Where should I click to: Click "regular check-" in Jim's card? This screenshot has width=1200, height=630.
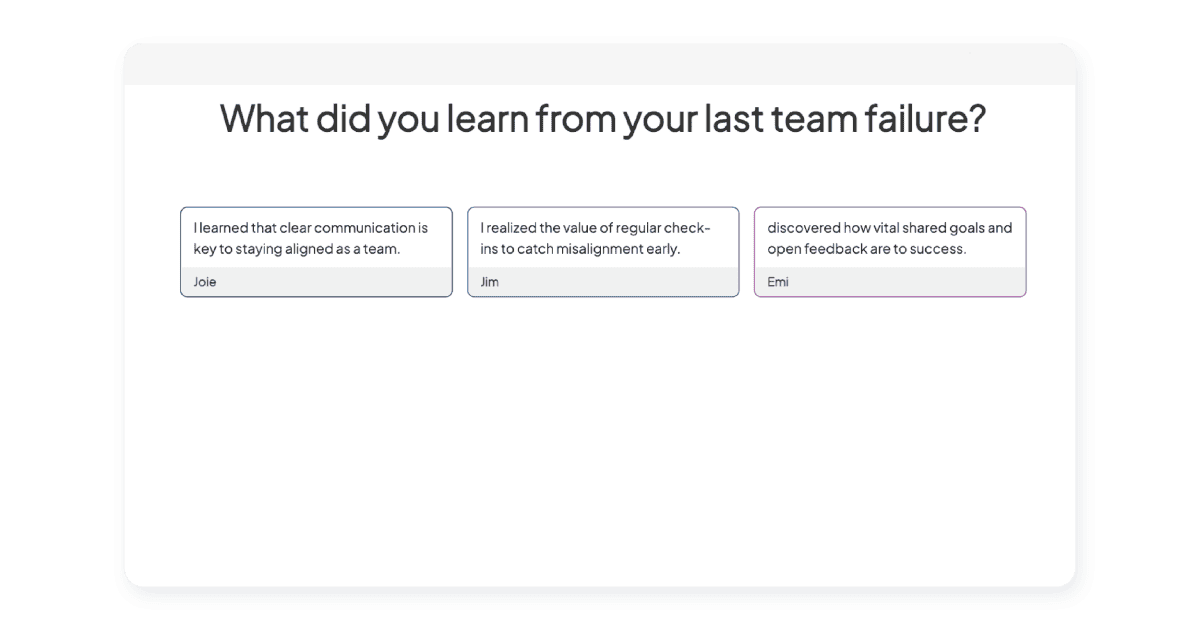[x=664, y=228]
